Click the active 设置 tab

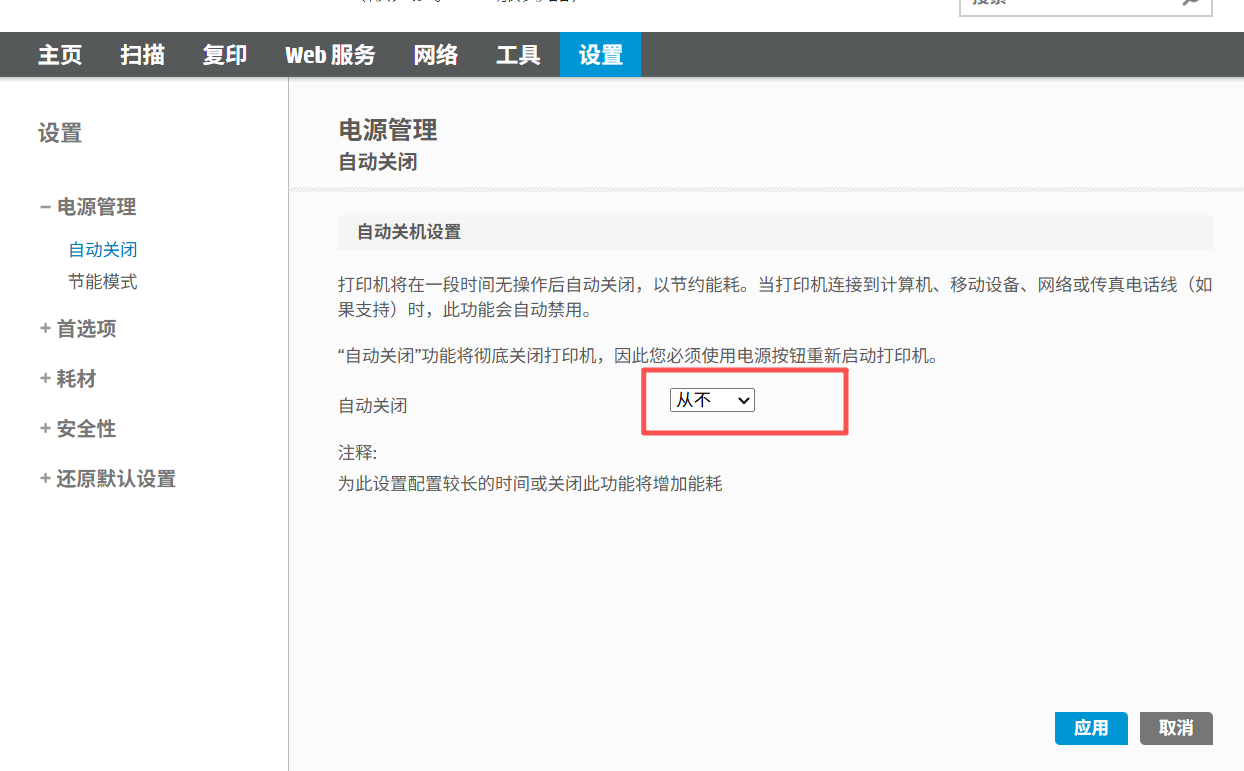click(600, 55)
